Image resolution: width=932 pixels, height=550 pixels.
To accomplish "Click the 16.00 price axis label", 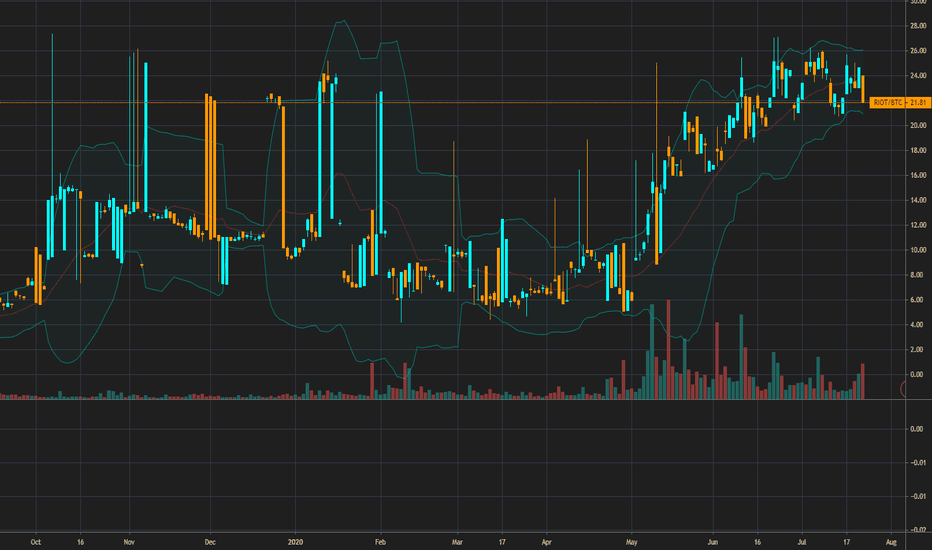I will tap(918, 175).
